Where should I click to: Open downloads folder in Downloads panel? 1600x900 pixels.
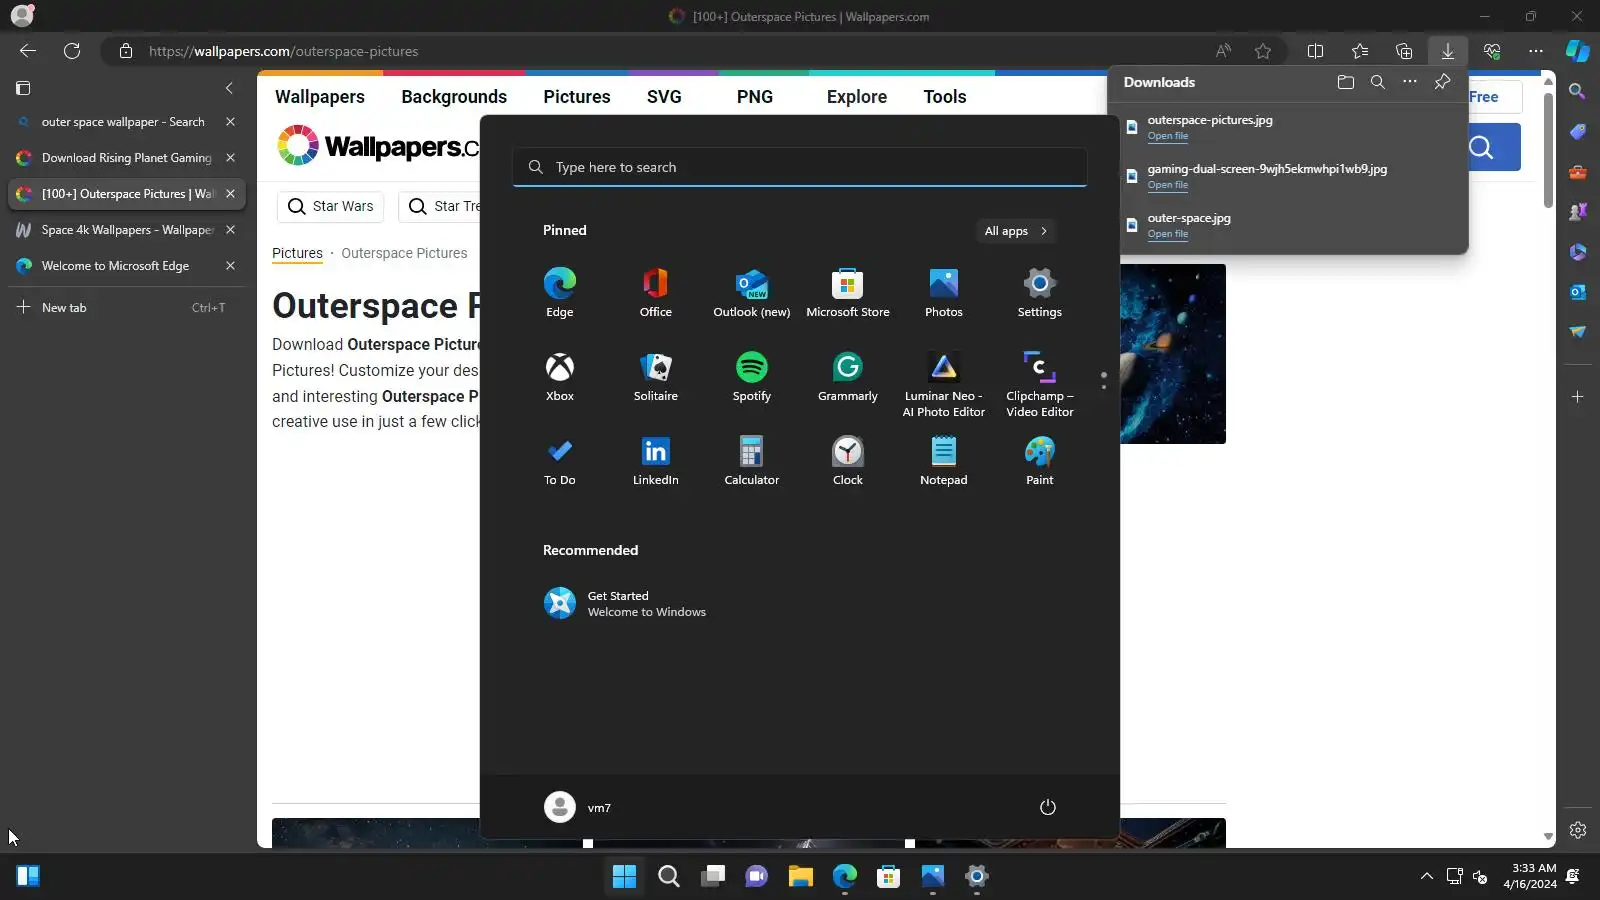1346,82
